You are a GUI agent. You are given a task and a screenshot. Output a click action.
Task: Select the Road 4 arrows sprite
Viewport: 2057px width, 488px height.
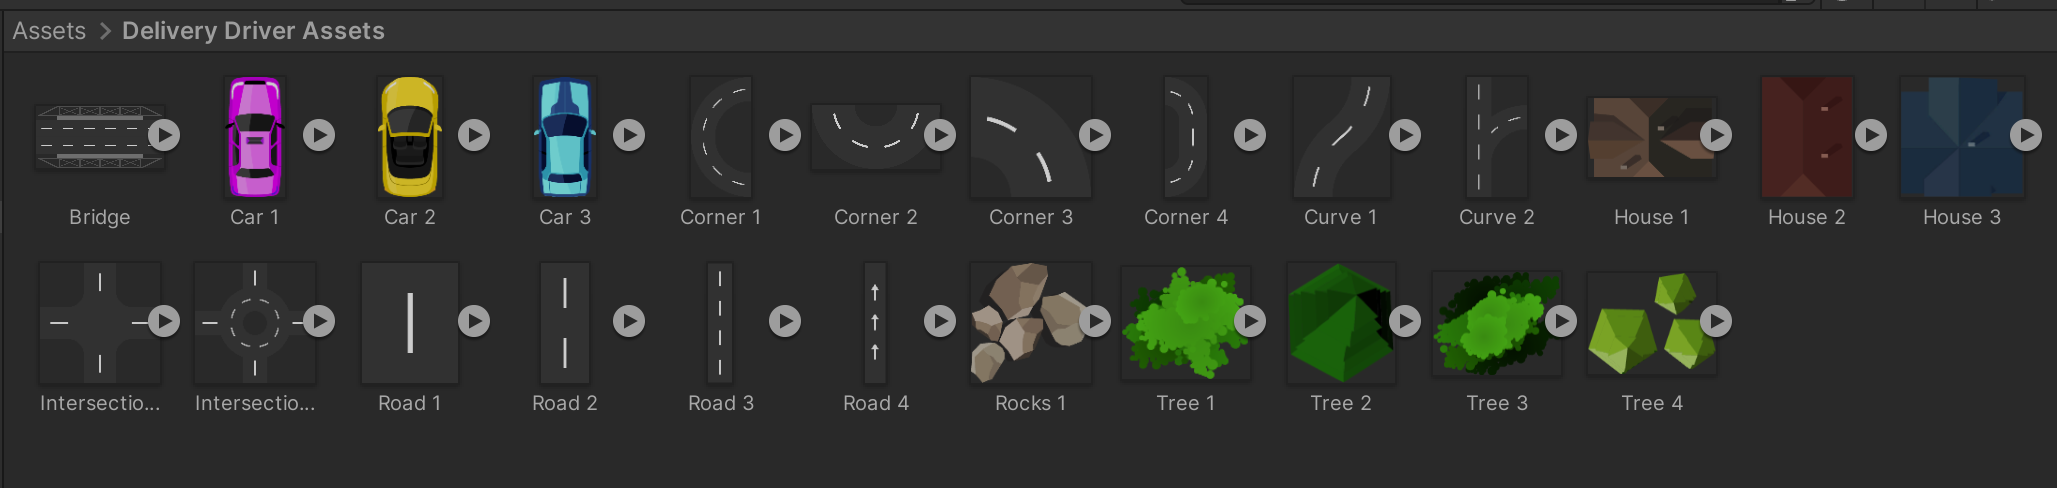(x=875, y=323)
